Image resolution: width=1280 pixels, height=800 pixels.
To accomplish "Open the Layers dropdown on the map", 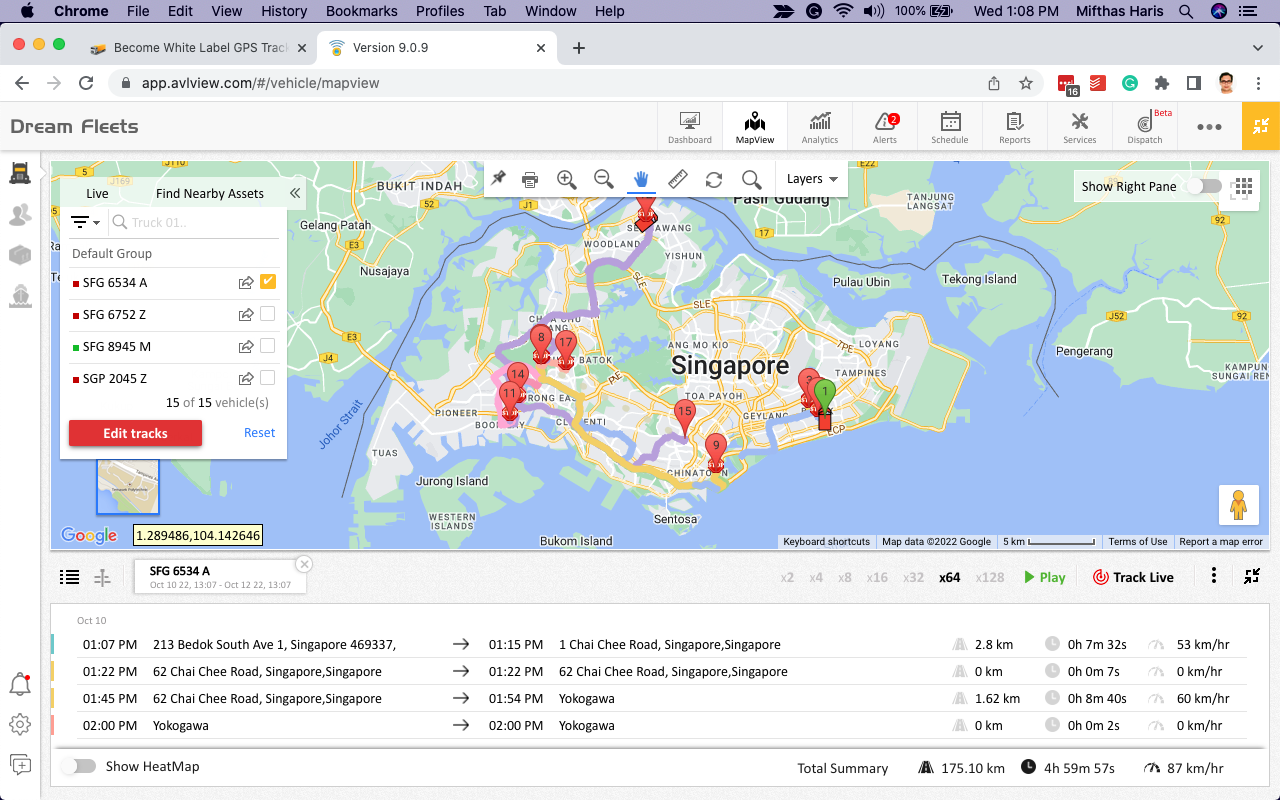I will tap(811, 179).
